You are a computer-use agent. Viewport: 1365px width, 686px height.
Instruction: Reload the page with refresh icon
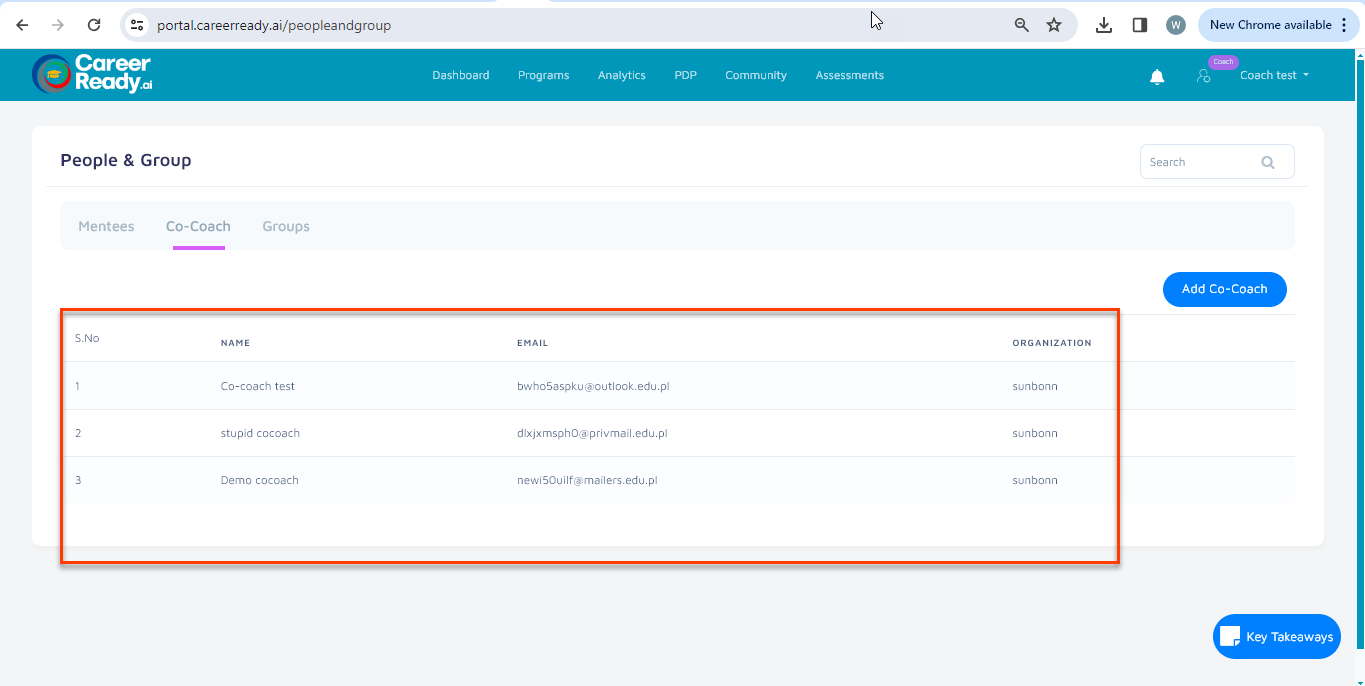94,25
